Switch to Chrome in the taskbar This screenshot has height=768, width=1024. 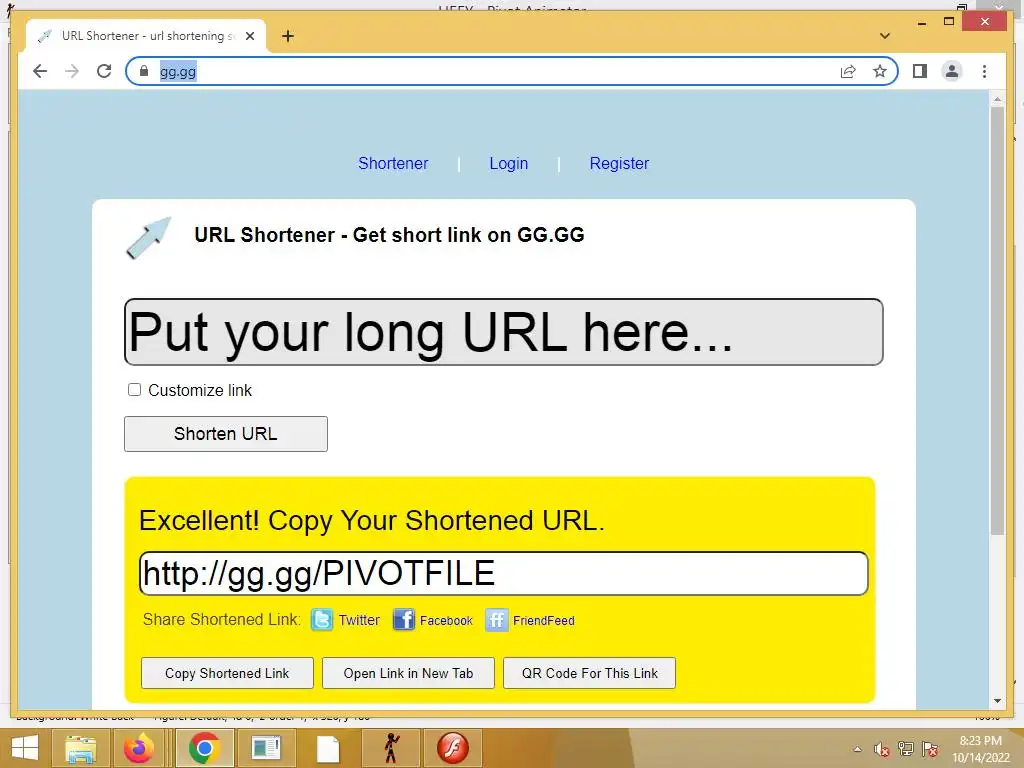click(x=204, y=748)
